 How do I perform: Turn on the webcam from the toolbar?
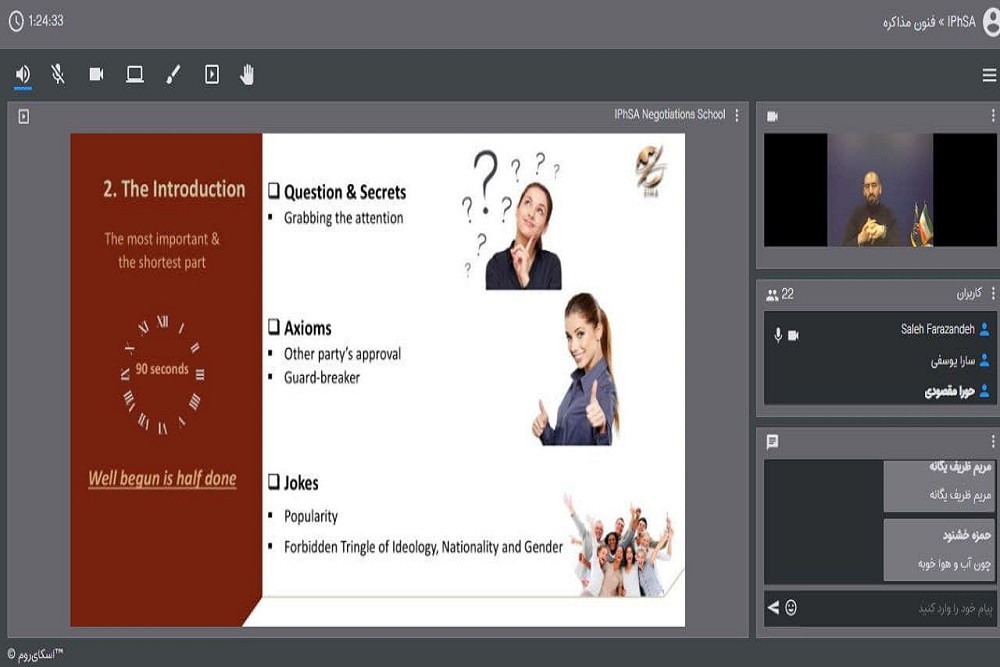(x=96, y=74)
